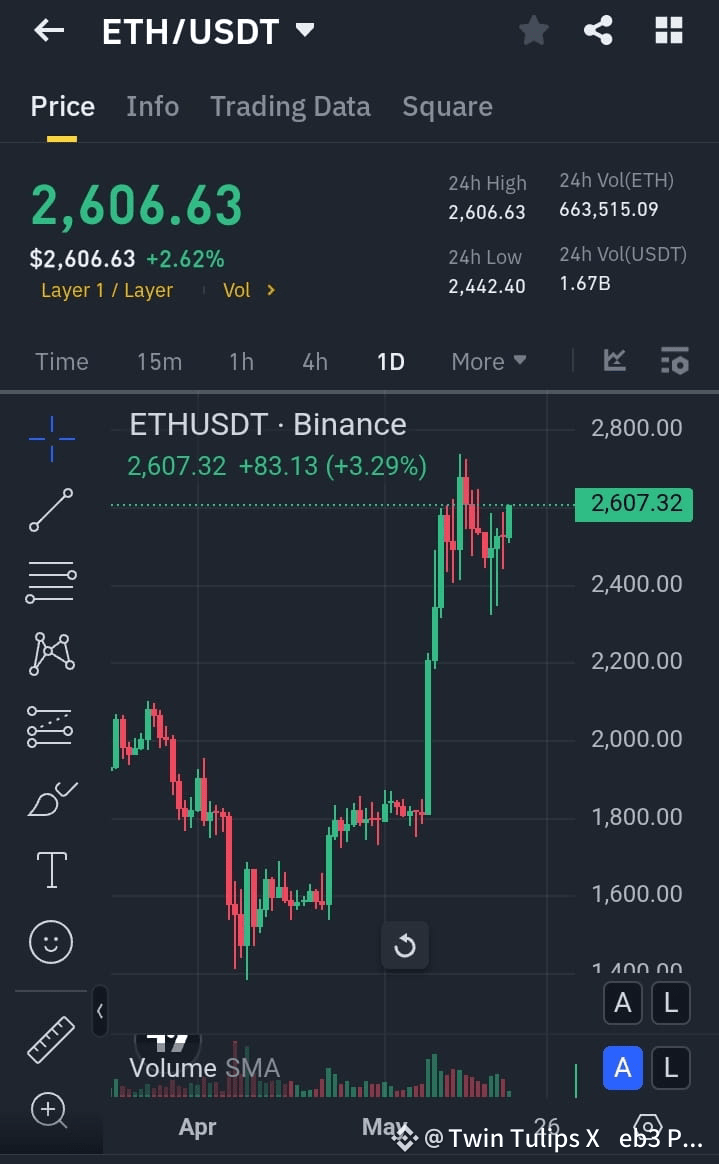The height and width of the screenshot is (1164, 719).
Task: Select the horizontal lines tool
Action: tap(51, 582)
